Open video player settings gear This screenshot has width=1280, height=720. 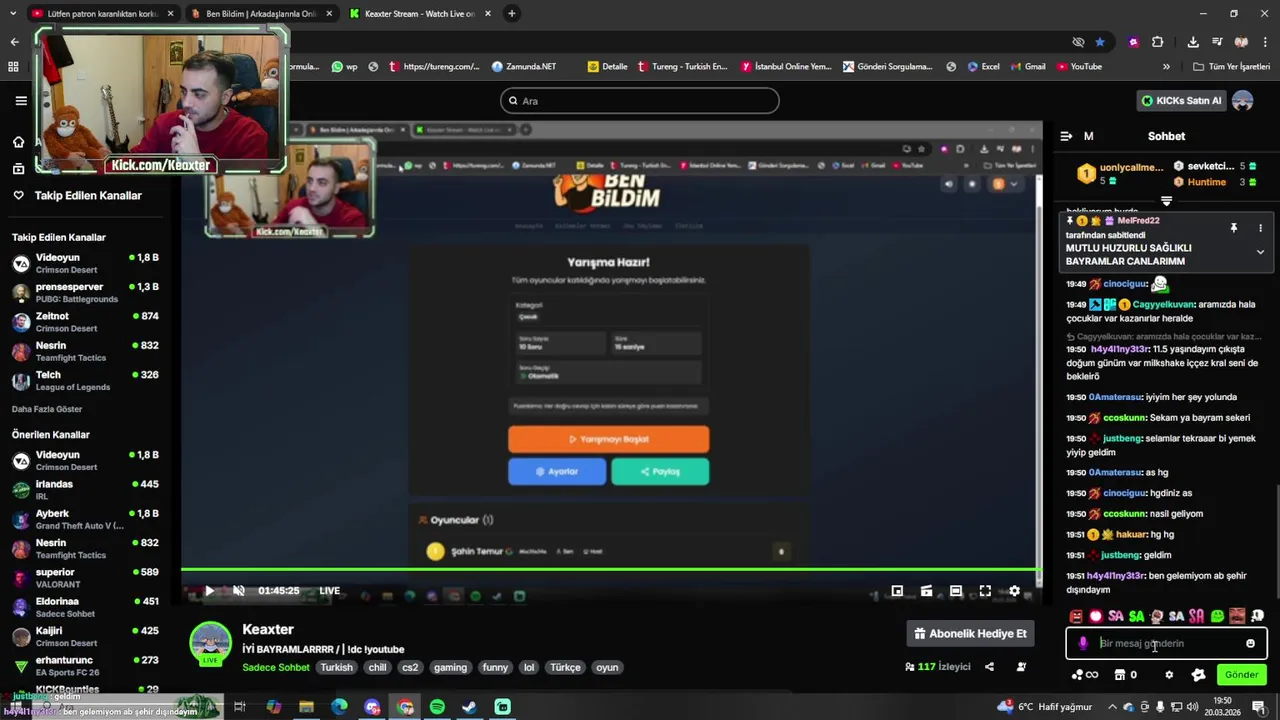1014,591
